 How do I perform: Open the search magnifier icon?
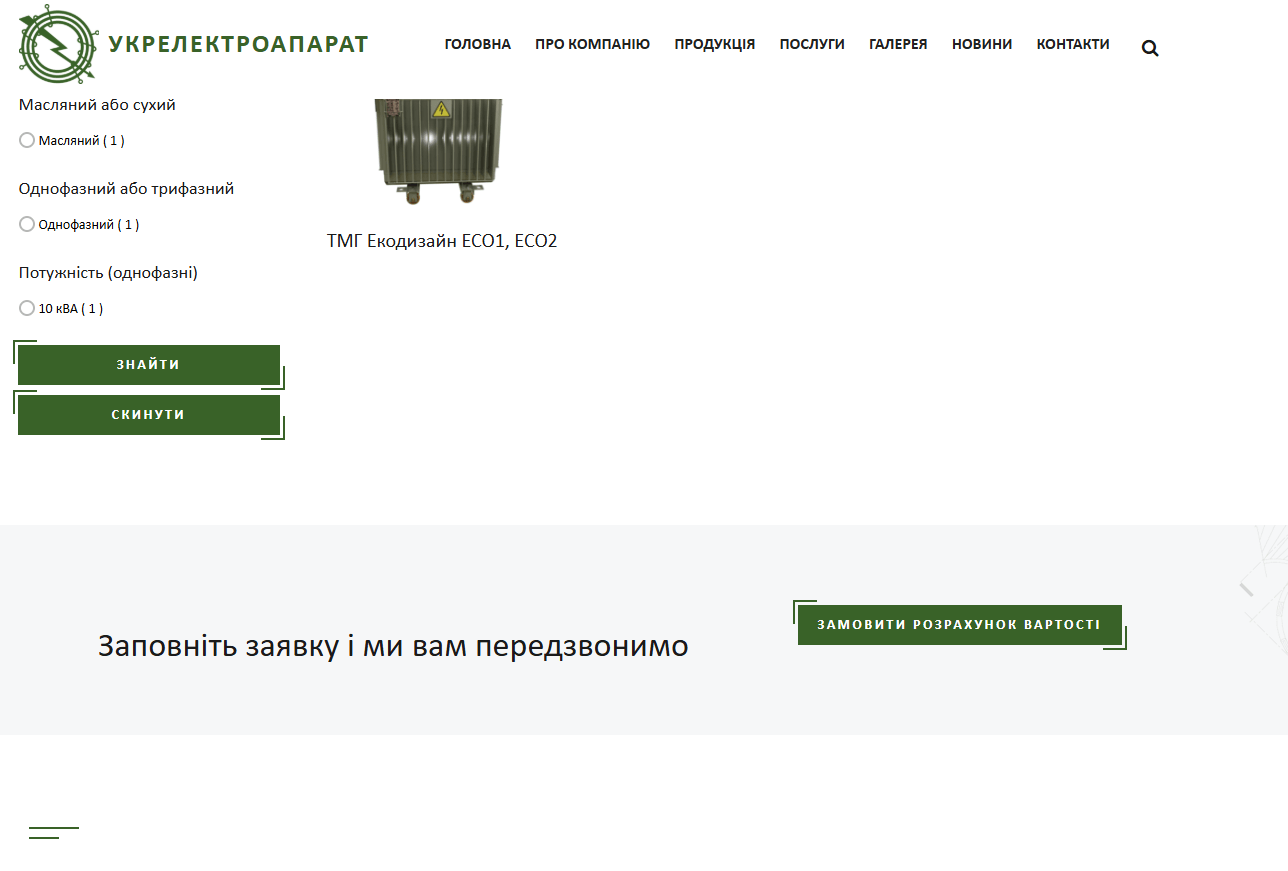pos(1150,47)
